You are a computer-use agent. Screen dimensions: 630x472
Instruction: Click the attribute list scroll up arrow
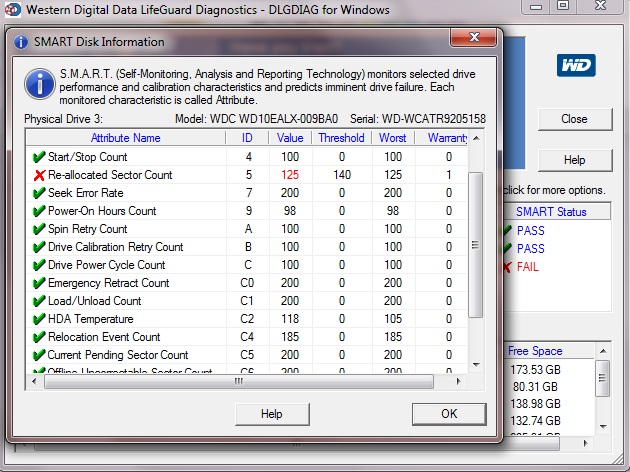(x=476, y=138)
